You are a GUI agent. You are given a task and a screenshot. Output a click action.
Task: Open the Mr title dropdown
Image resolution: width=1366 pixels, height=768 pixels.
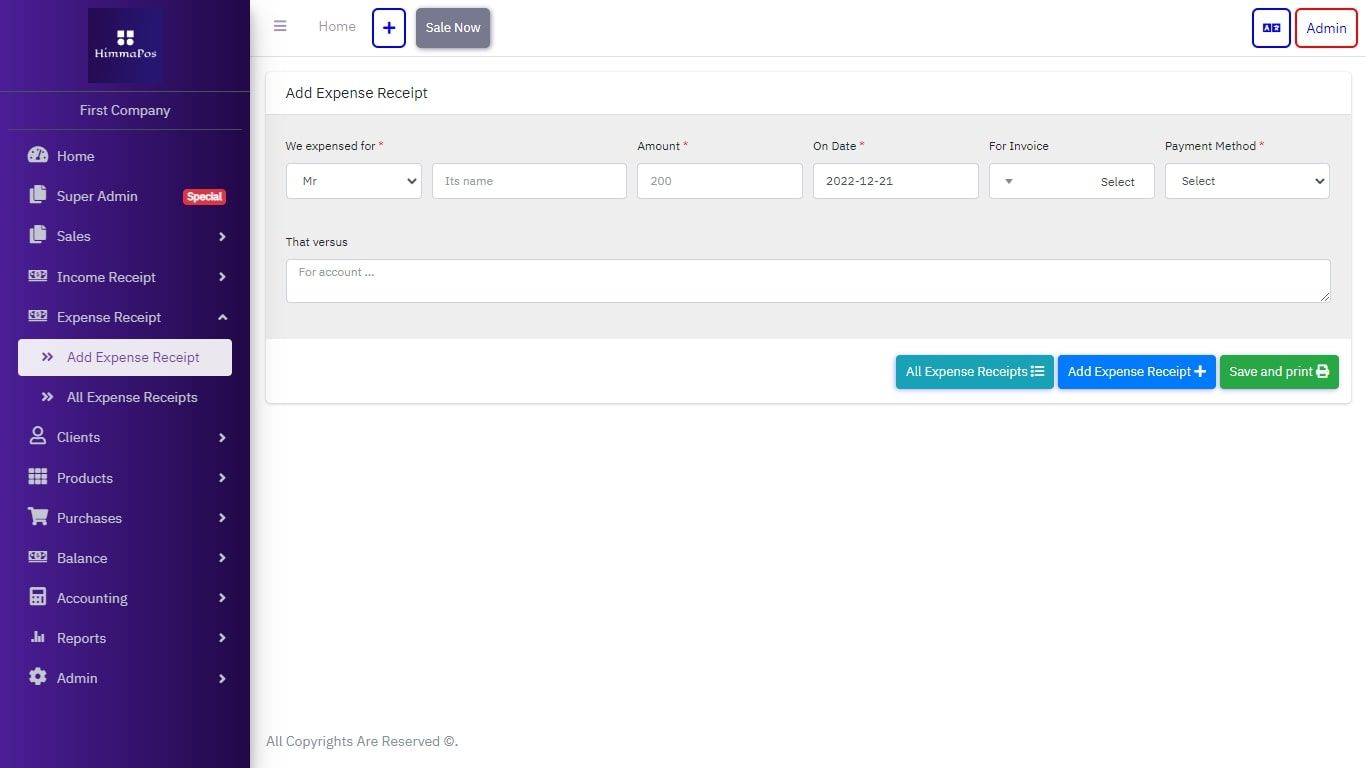pos(354,181)
